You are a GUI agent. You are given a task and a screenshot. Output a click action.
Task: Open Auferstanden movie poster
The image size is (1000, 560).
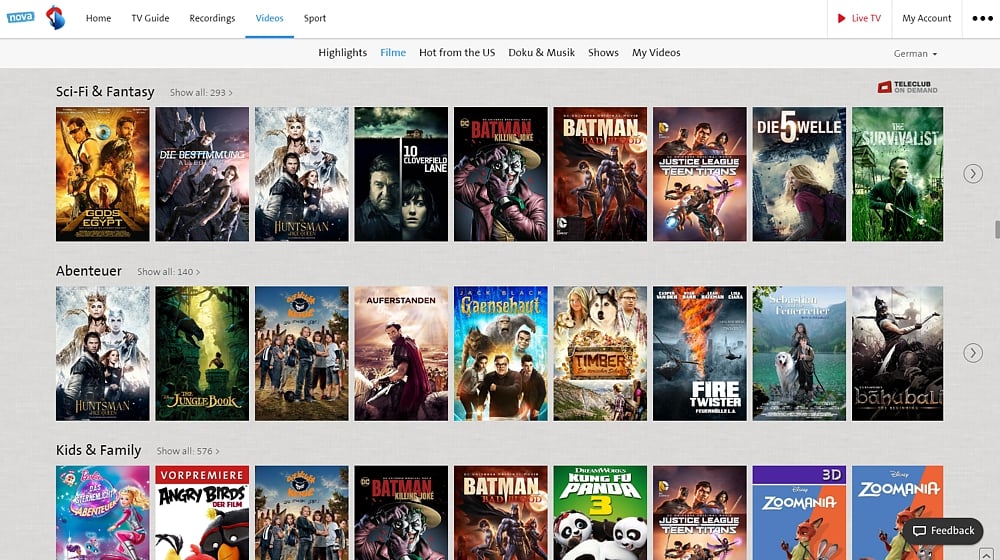(401, 353)
